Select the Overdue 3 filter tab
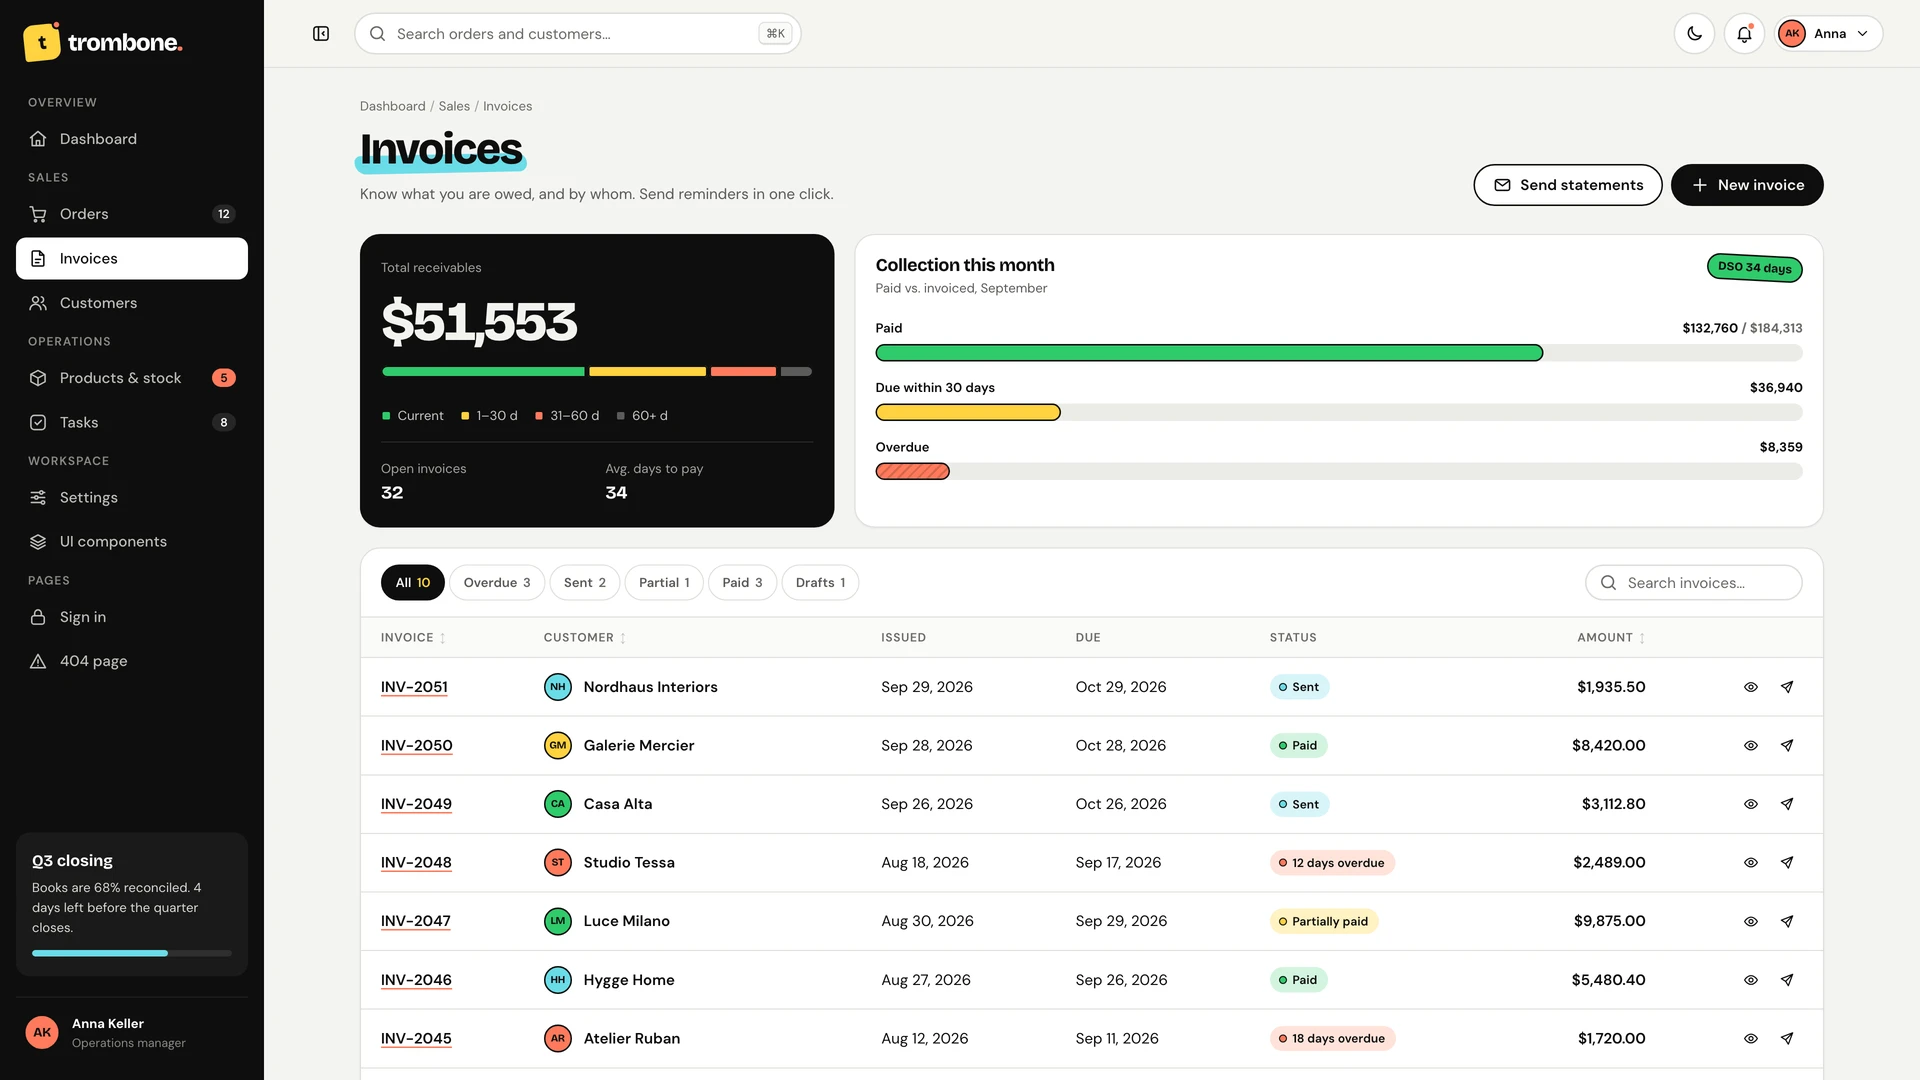1920x1080 pixels. [497, 583]
